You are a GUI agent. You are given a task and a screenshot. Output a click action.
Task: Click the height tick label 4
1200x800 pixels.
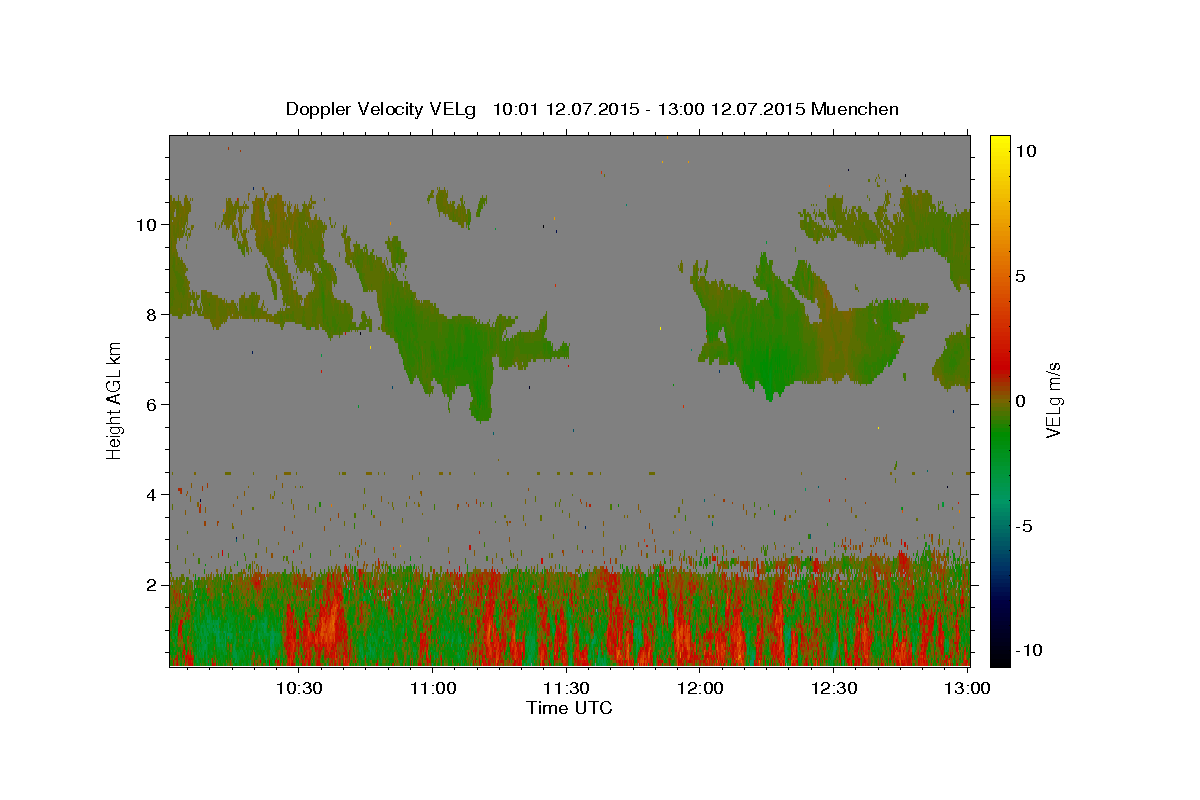tap(153, 495)
